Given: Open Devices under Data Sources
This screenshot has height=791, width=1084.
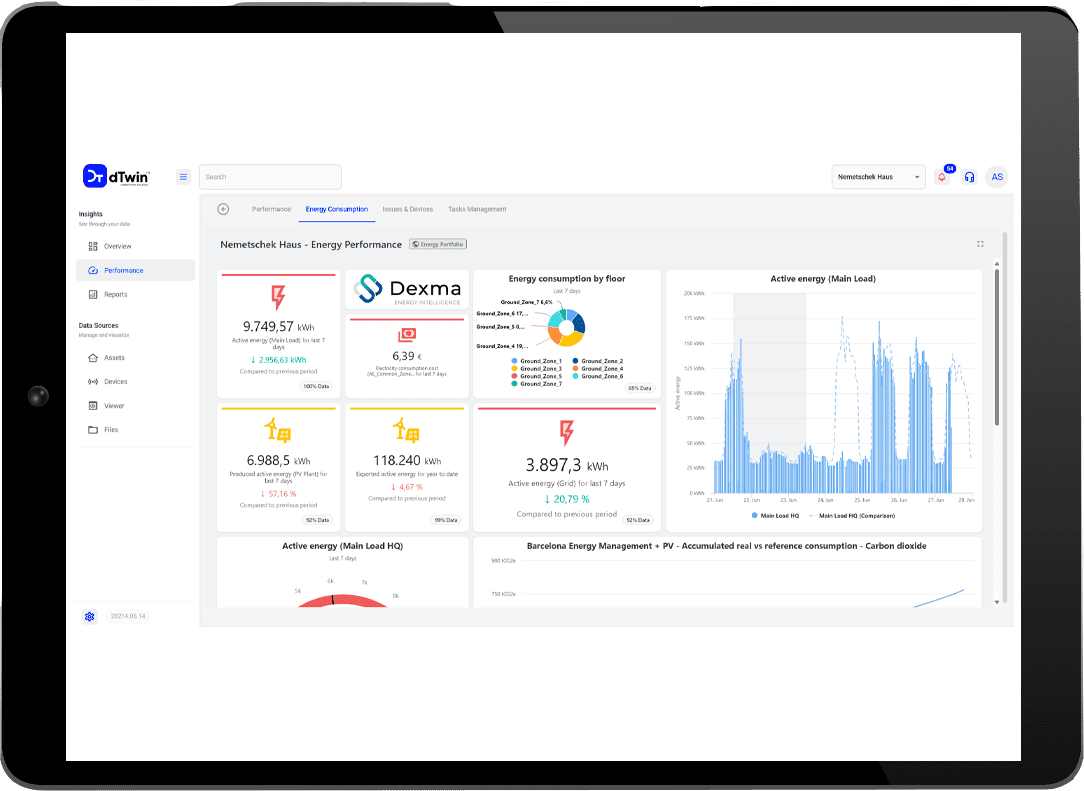Looking at the screenshot, I should point(115,382).
